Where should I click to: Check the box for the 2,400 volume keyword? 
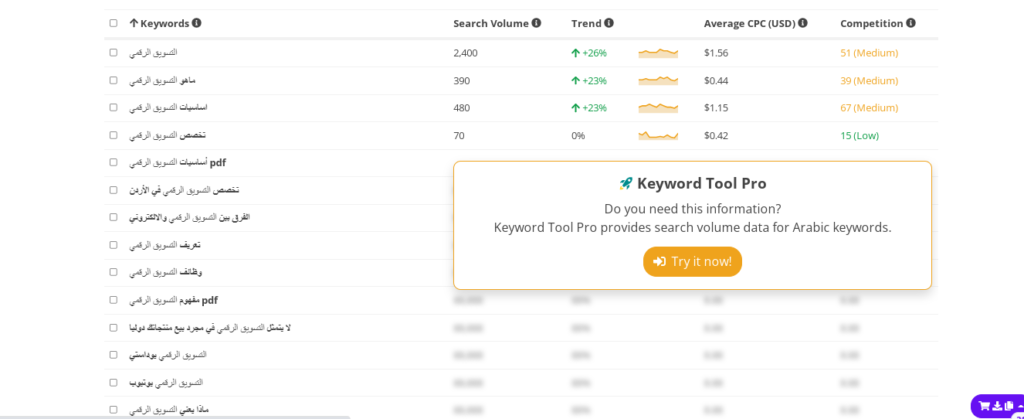114,52
